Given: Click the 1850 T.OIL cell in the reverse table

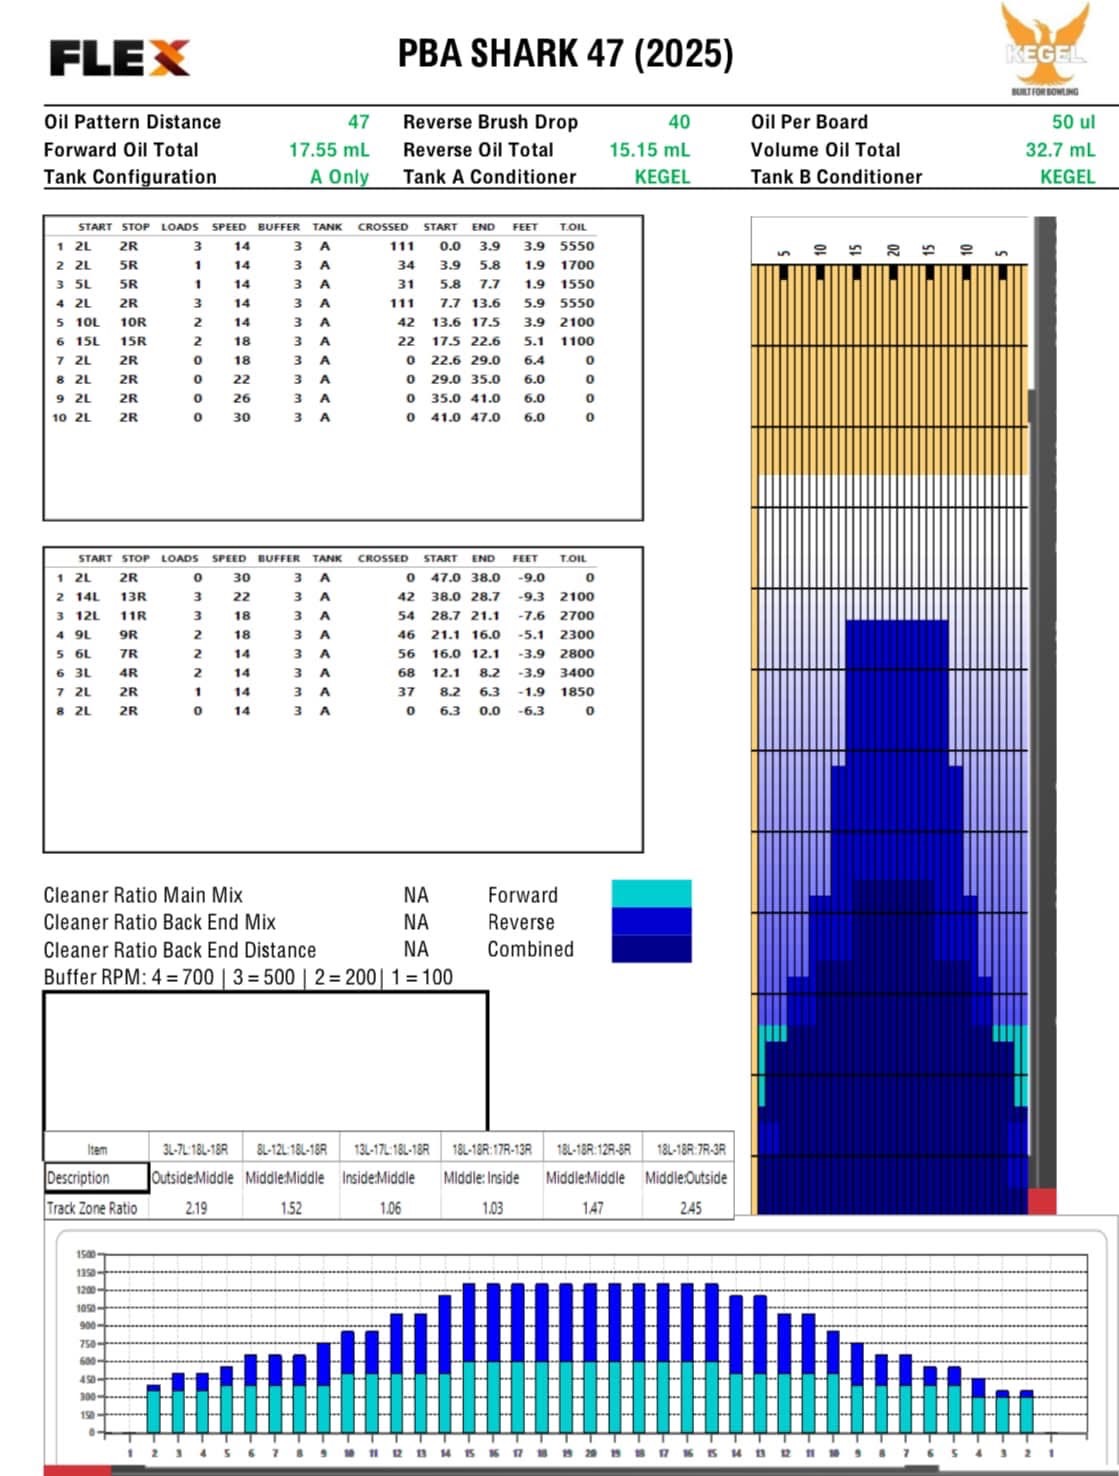Looking at the screenshot, I should (577, 691).
